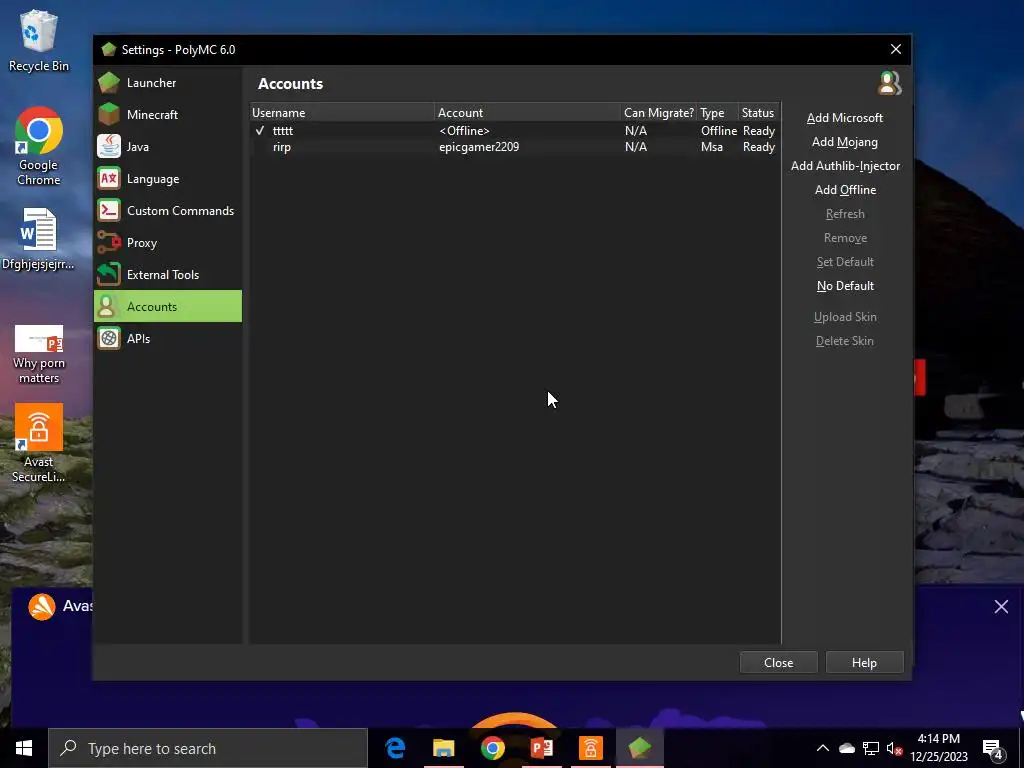This screenshot has height=768, width=1024.
Task: Open the Java settings coffee cup icon
Action: (x=109, y=146)
